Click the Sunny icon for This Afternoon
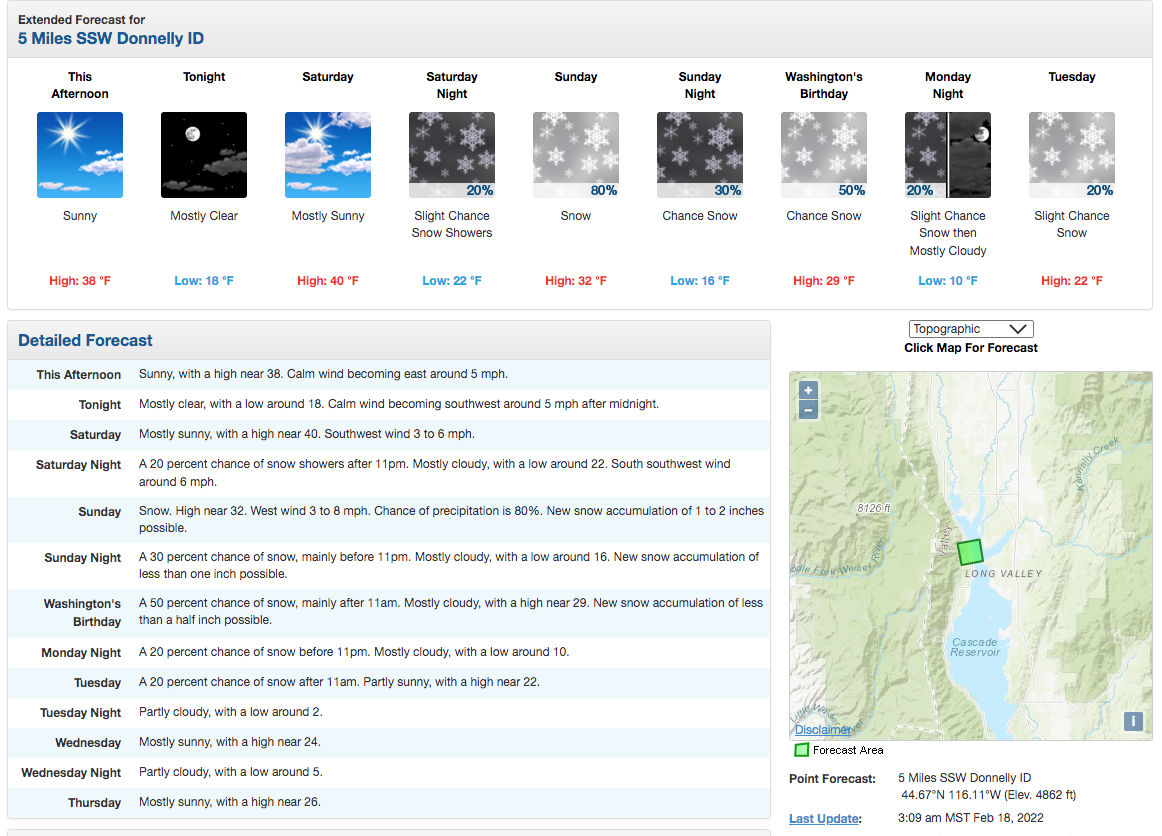1162x836 pixels. (x=80, y=155)
